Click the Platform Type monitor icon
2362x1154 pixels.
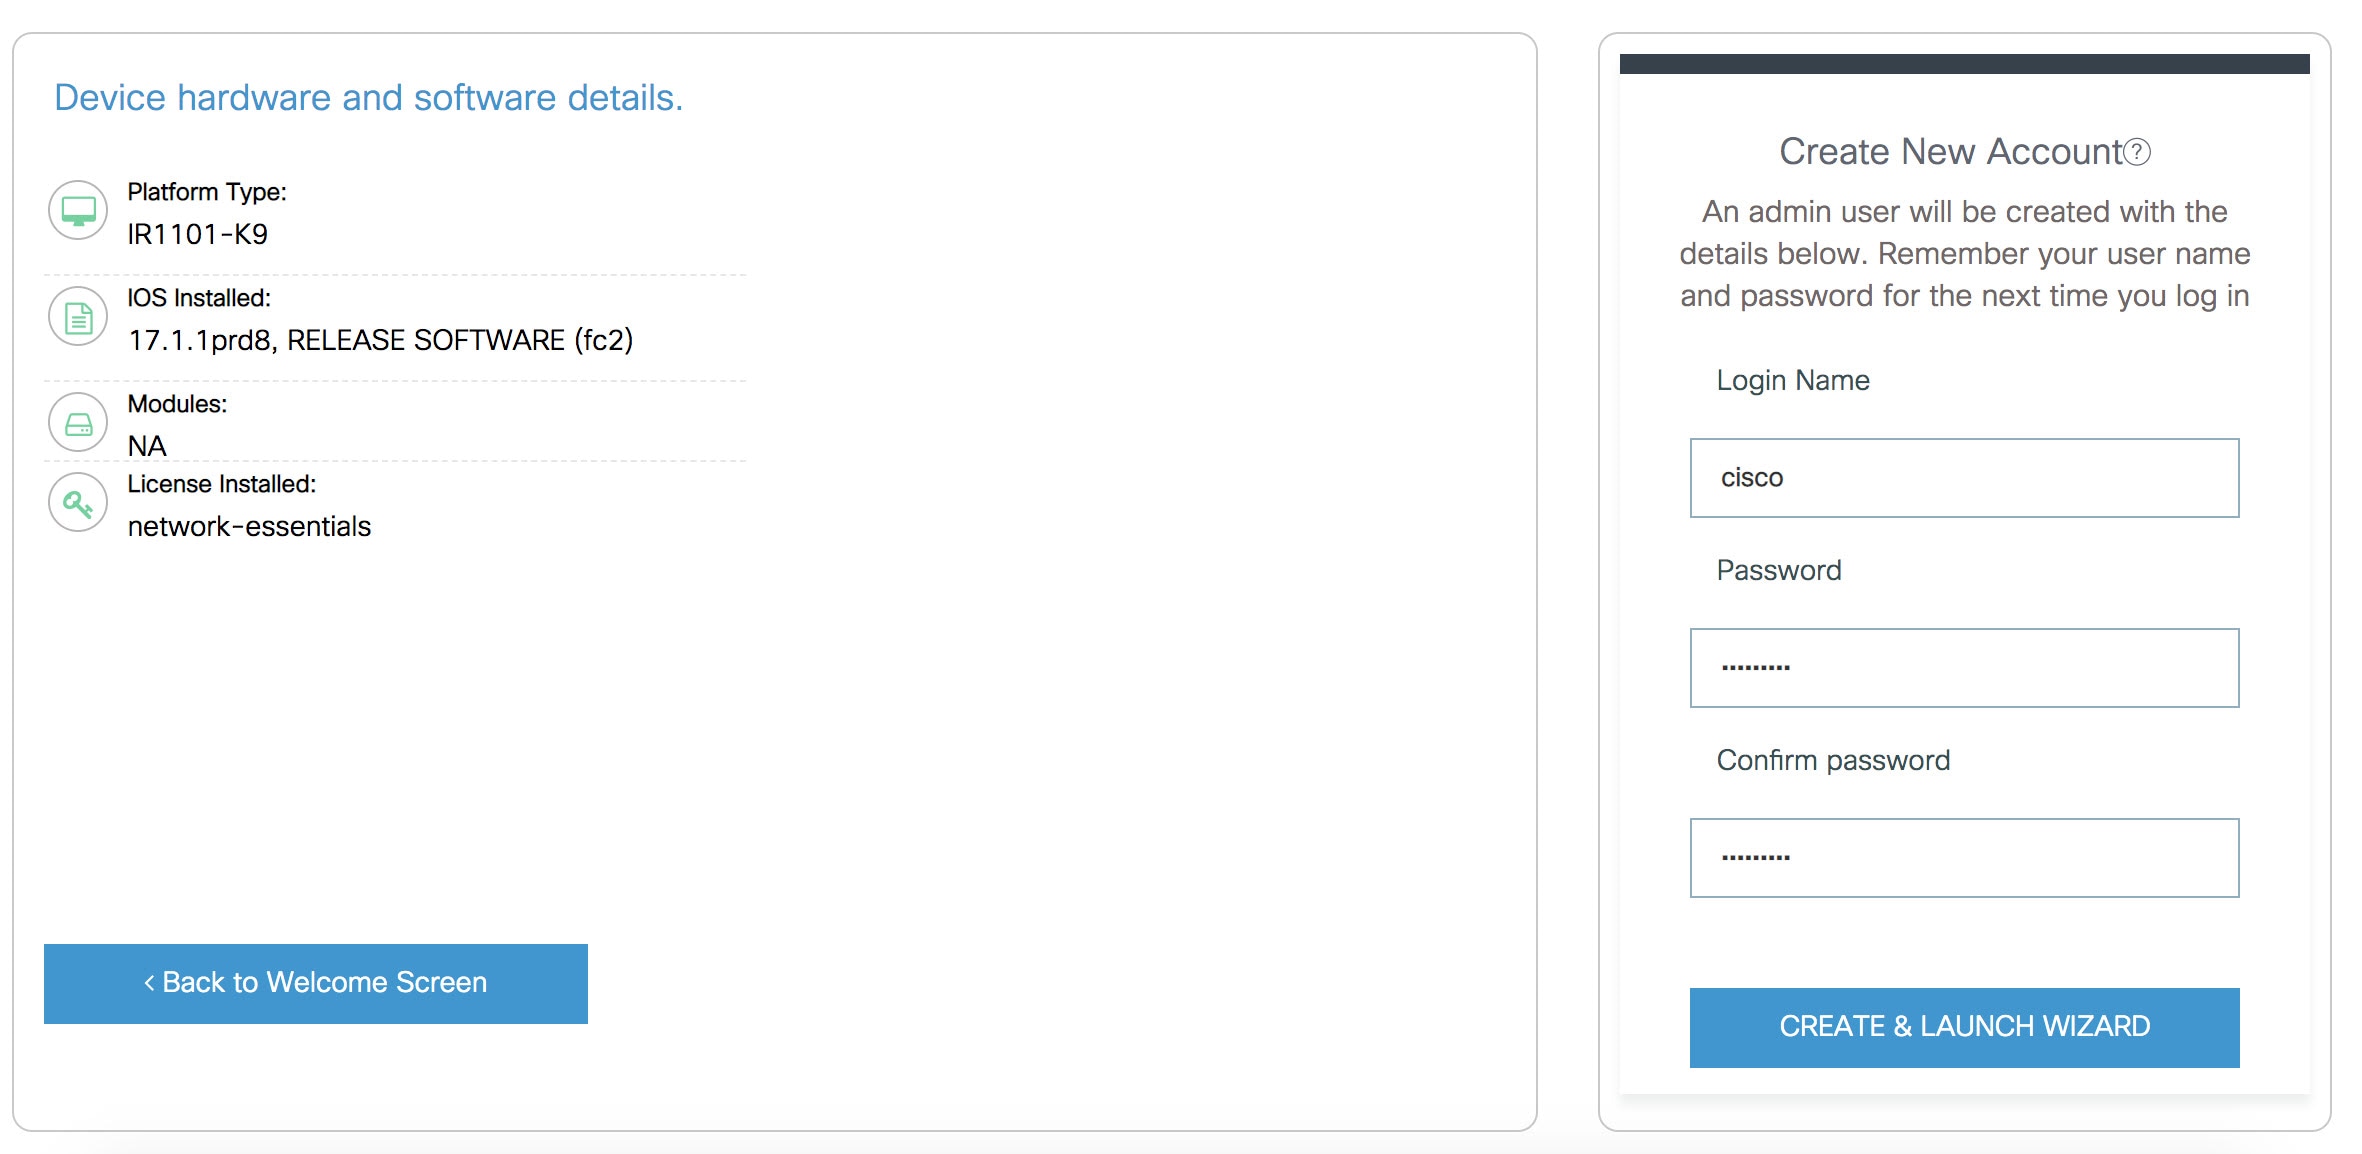coord(78,210)
